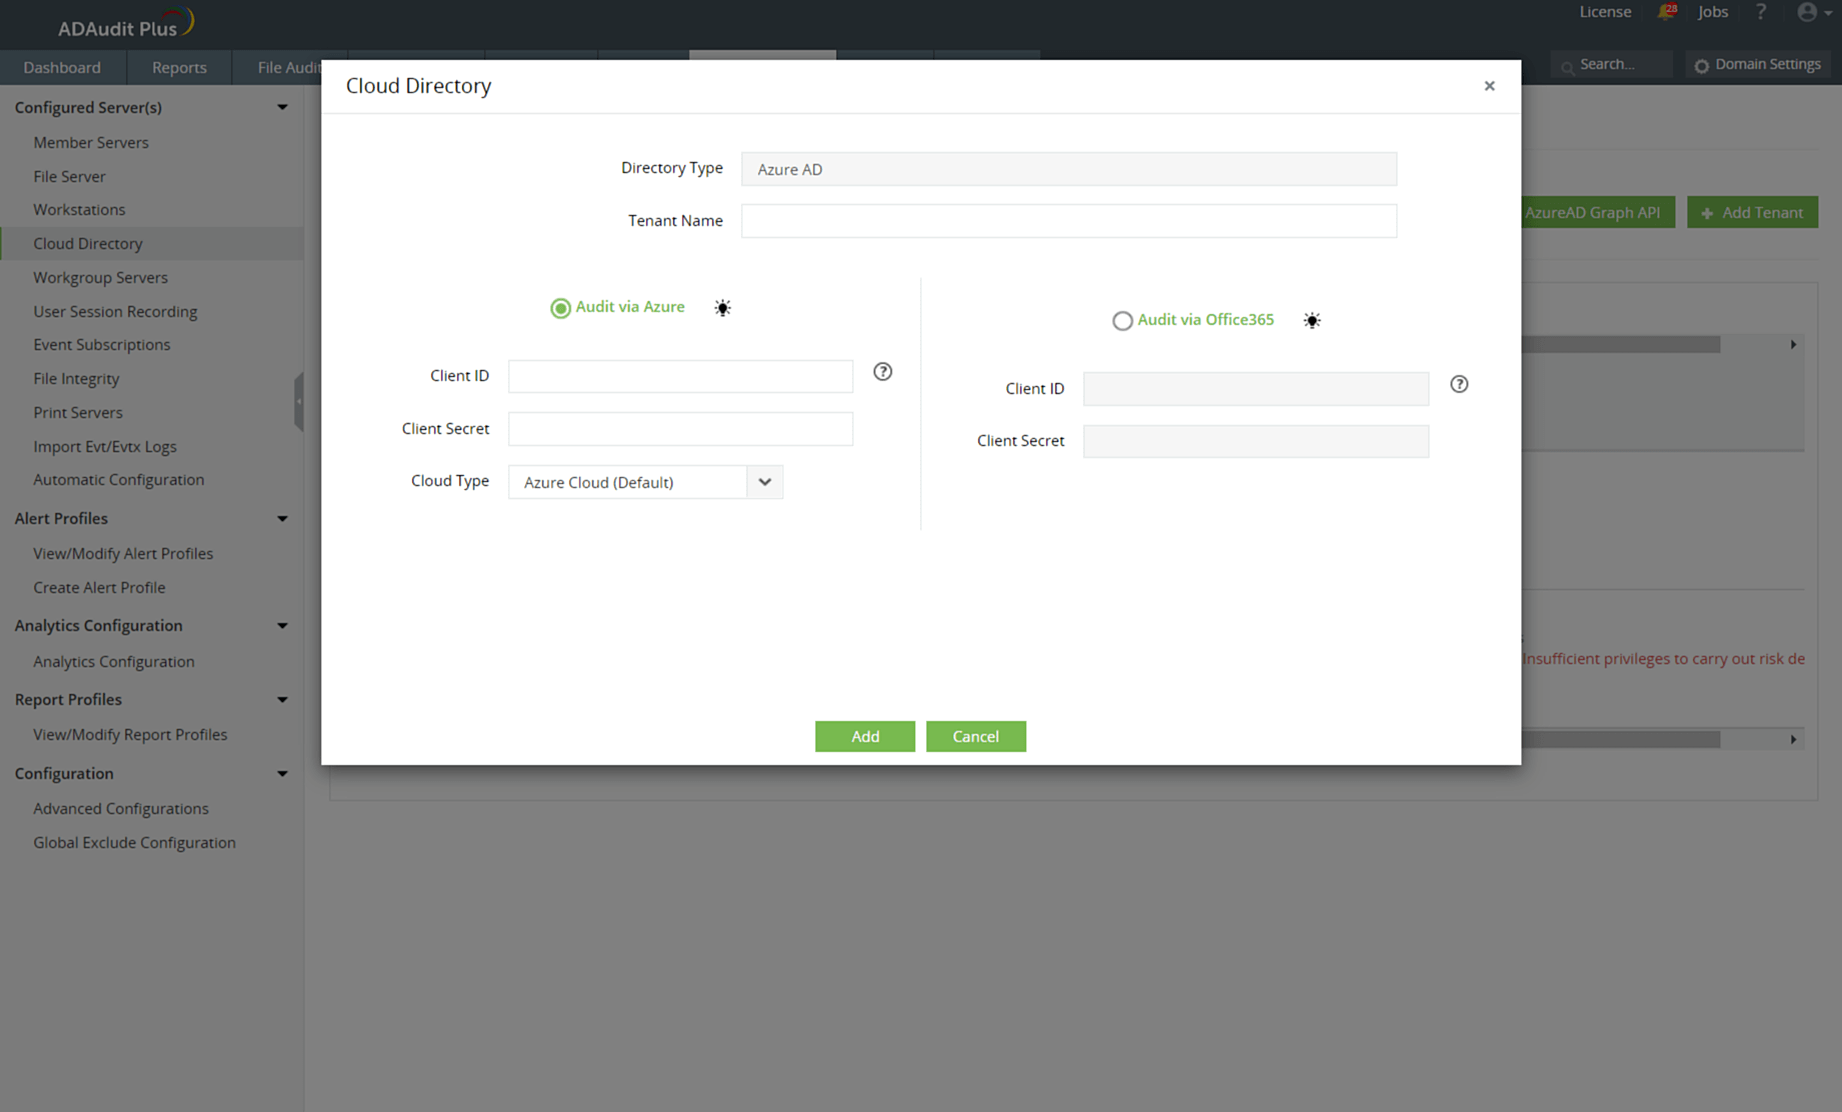Switch to the Reports tab

click(178, 67)
